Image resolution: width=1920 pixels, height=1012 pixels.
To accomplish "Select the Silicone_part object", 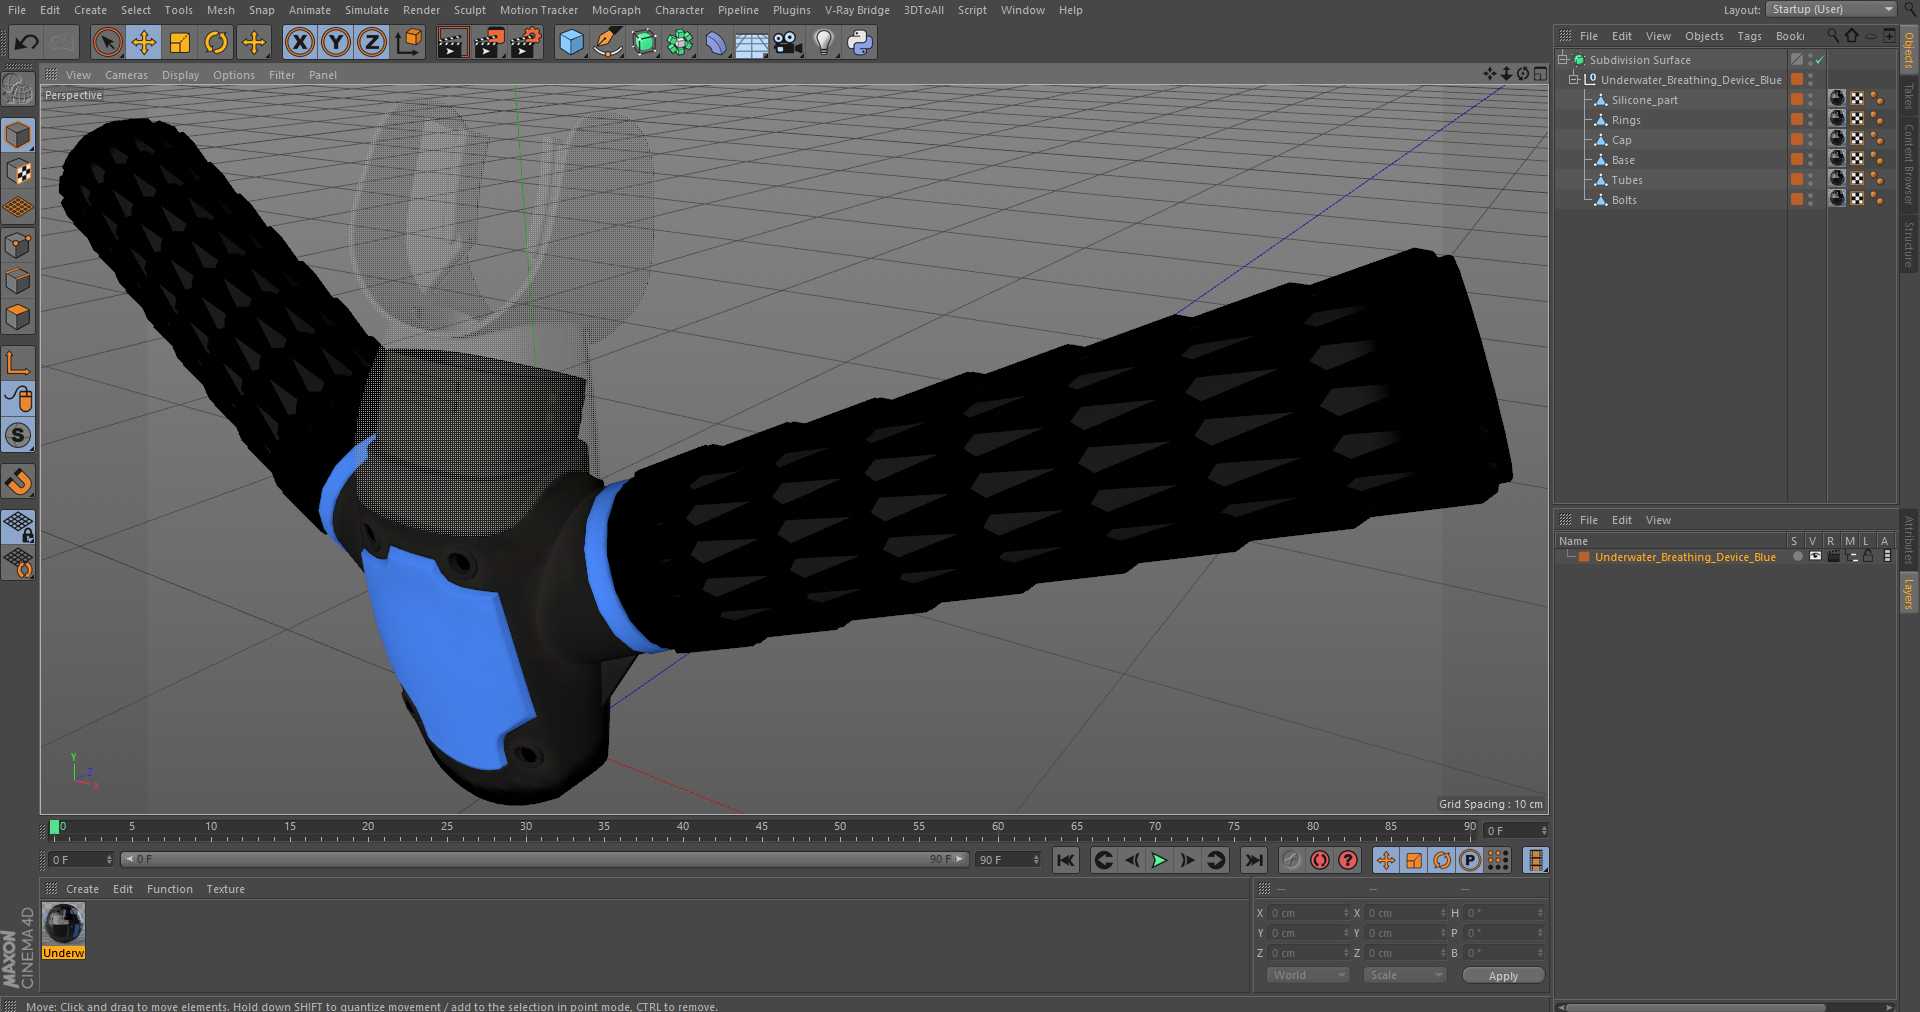I will tap(1644, 100).
